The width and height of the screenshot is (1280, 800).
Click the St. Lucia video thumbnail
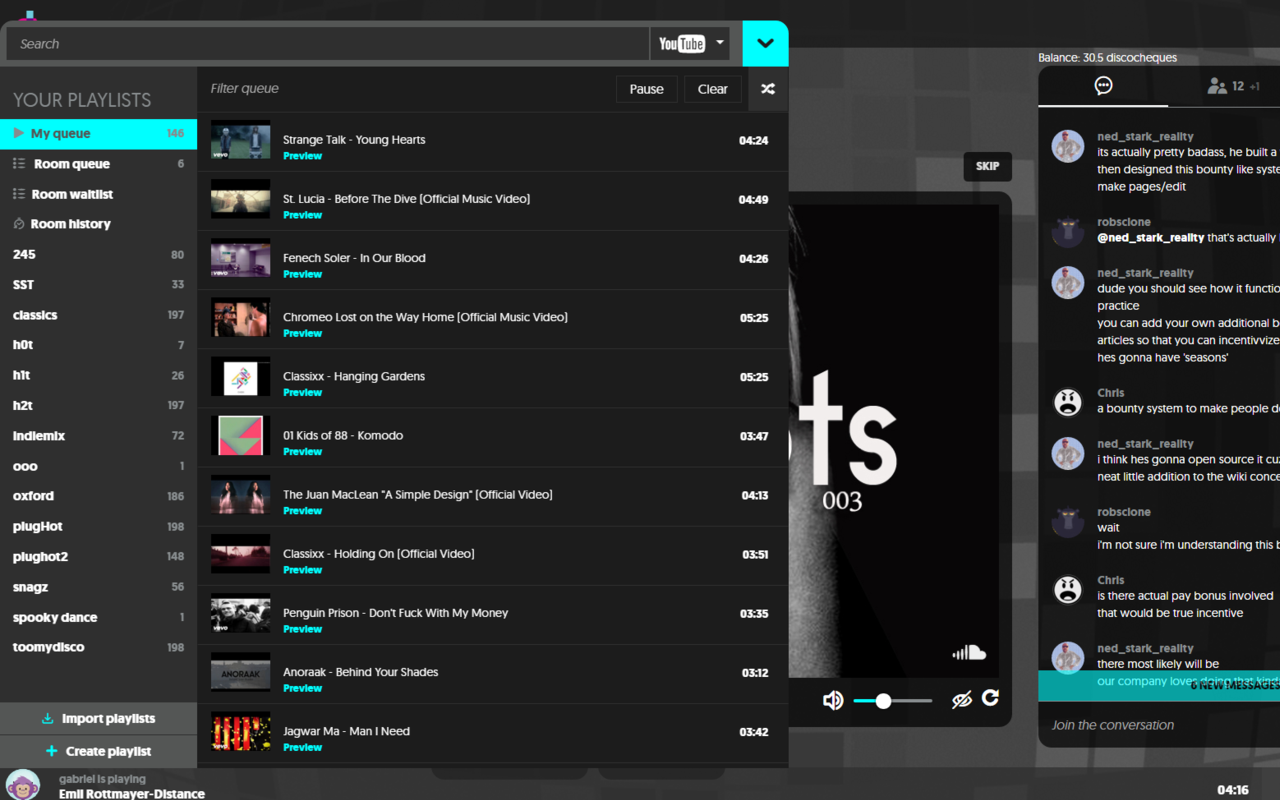coord(241,199)
